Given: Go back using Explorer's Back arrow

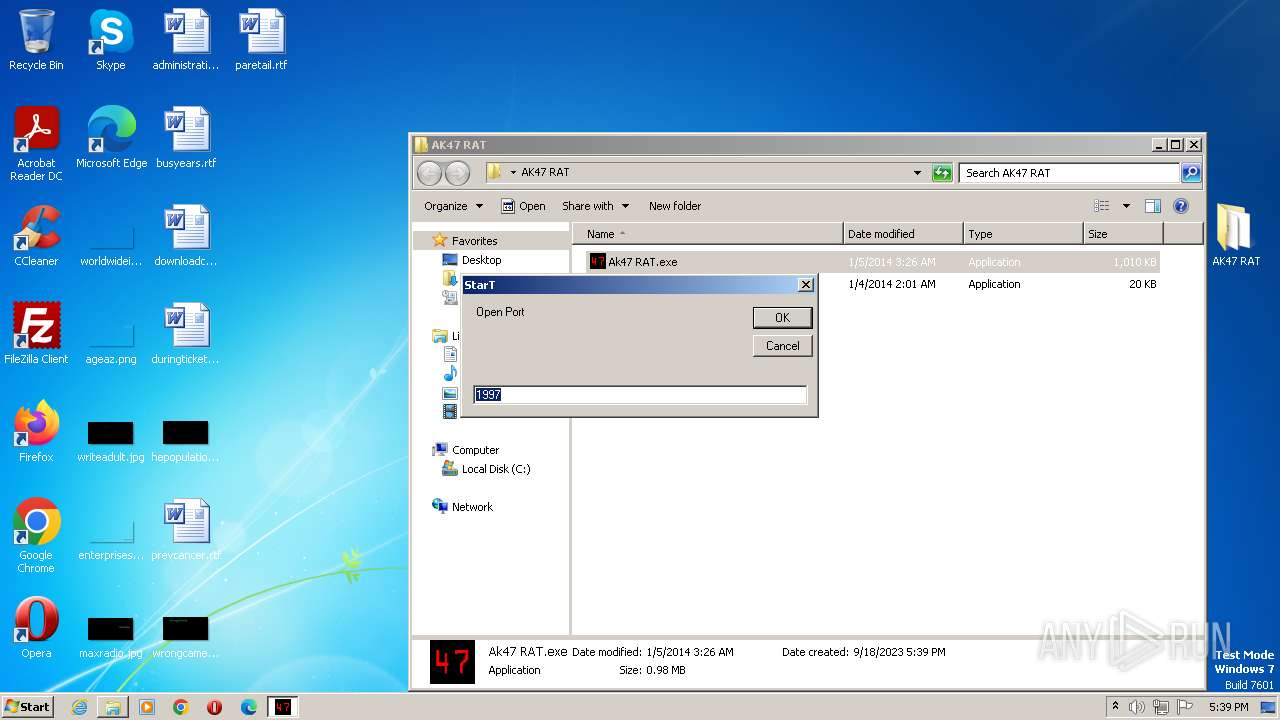Looking at the screenshot, I should pyautogui.click(x=429, y=173).
